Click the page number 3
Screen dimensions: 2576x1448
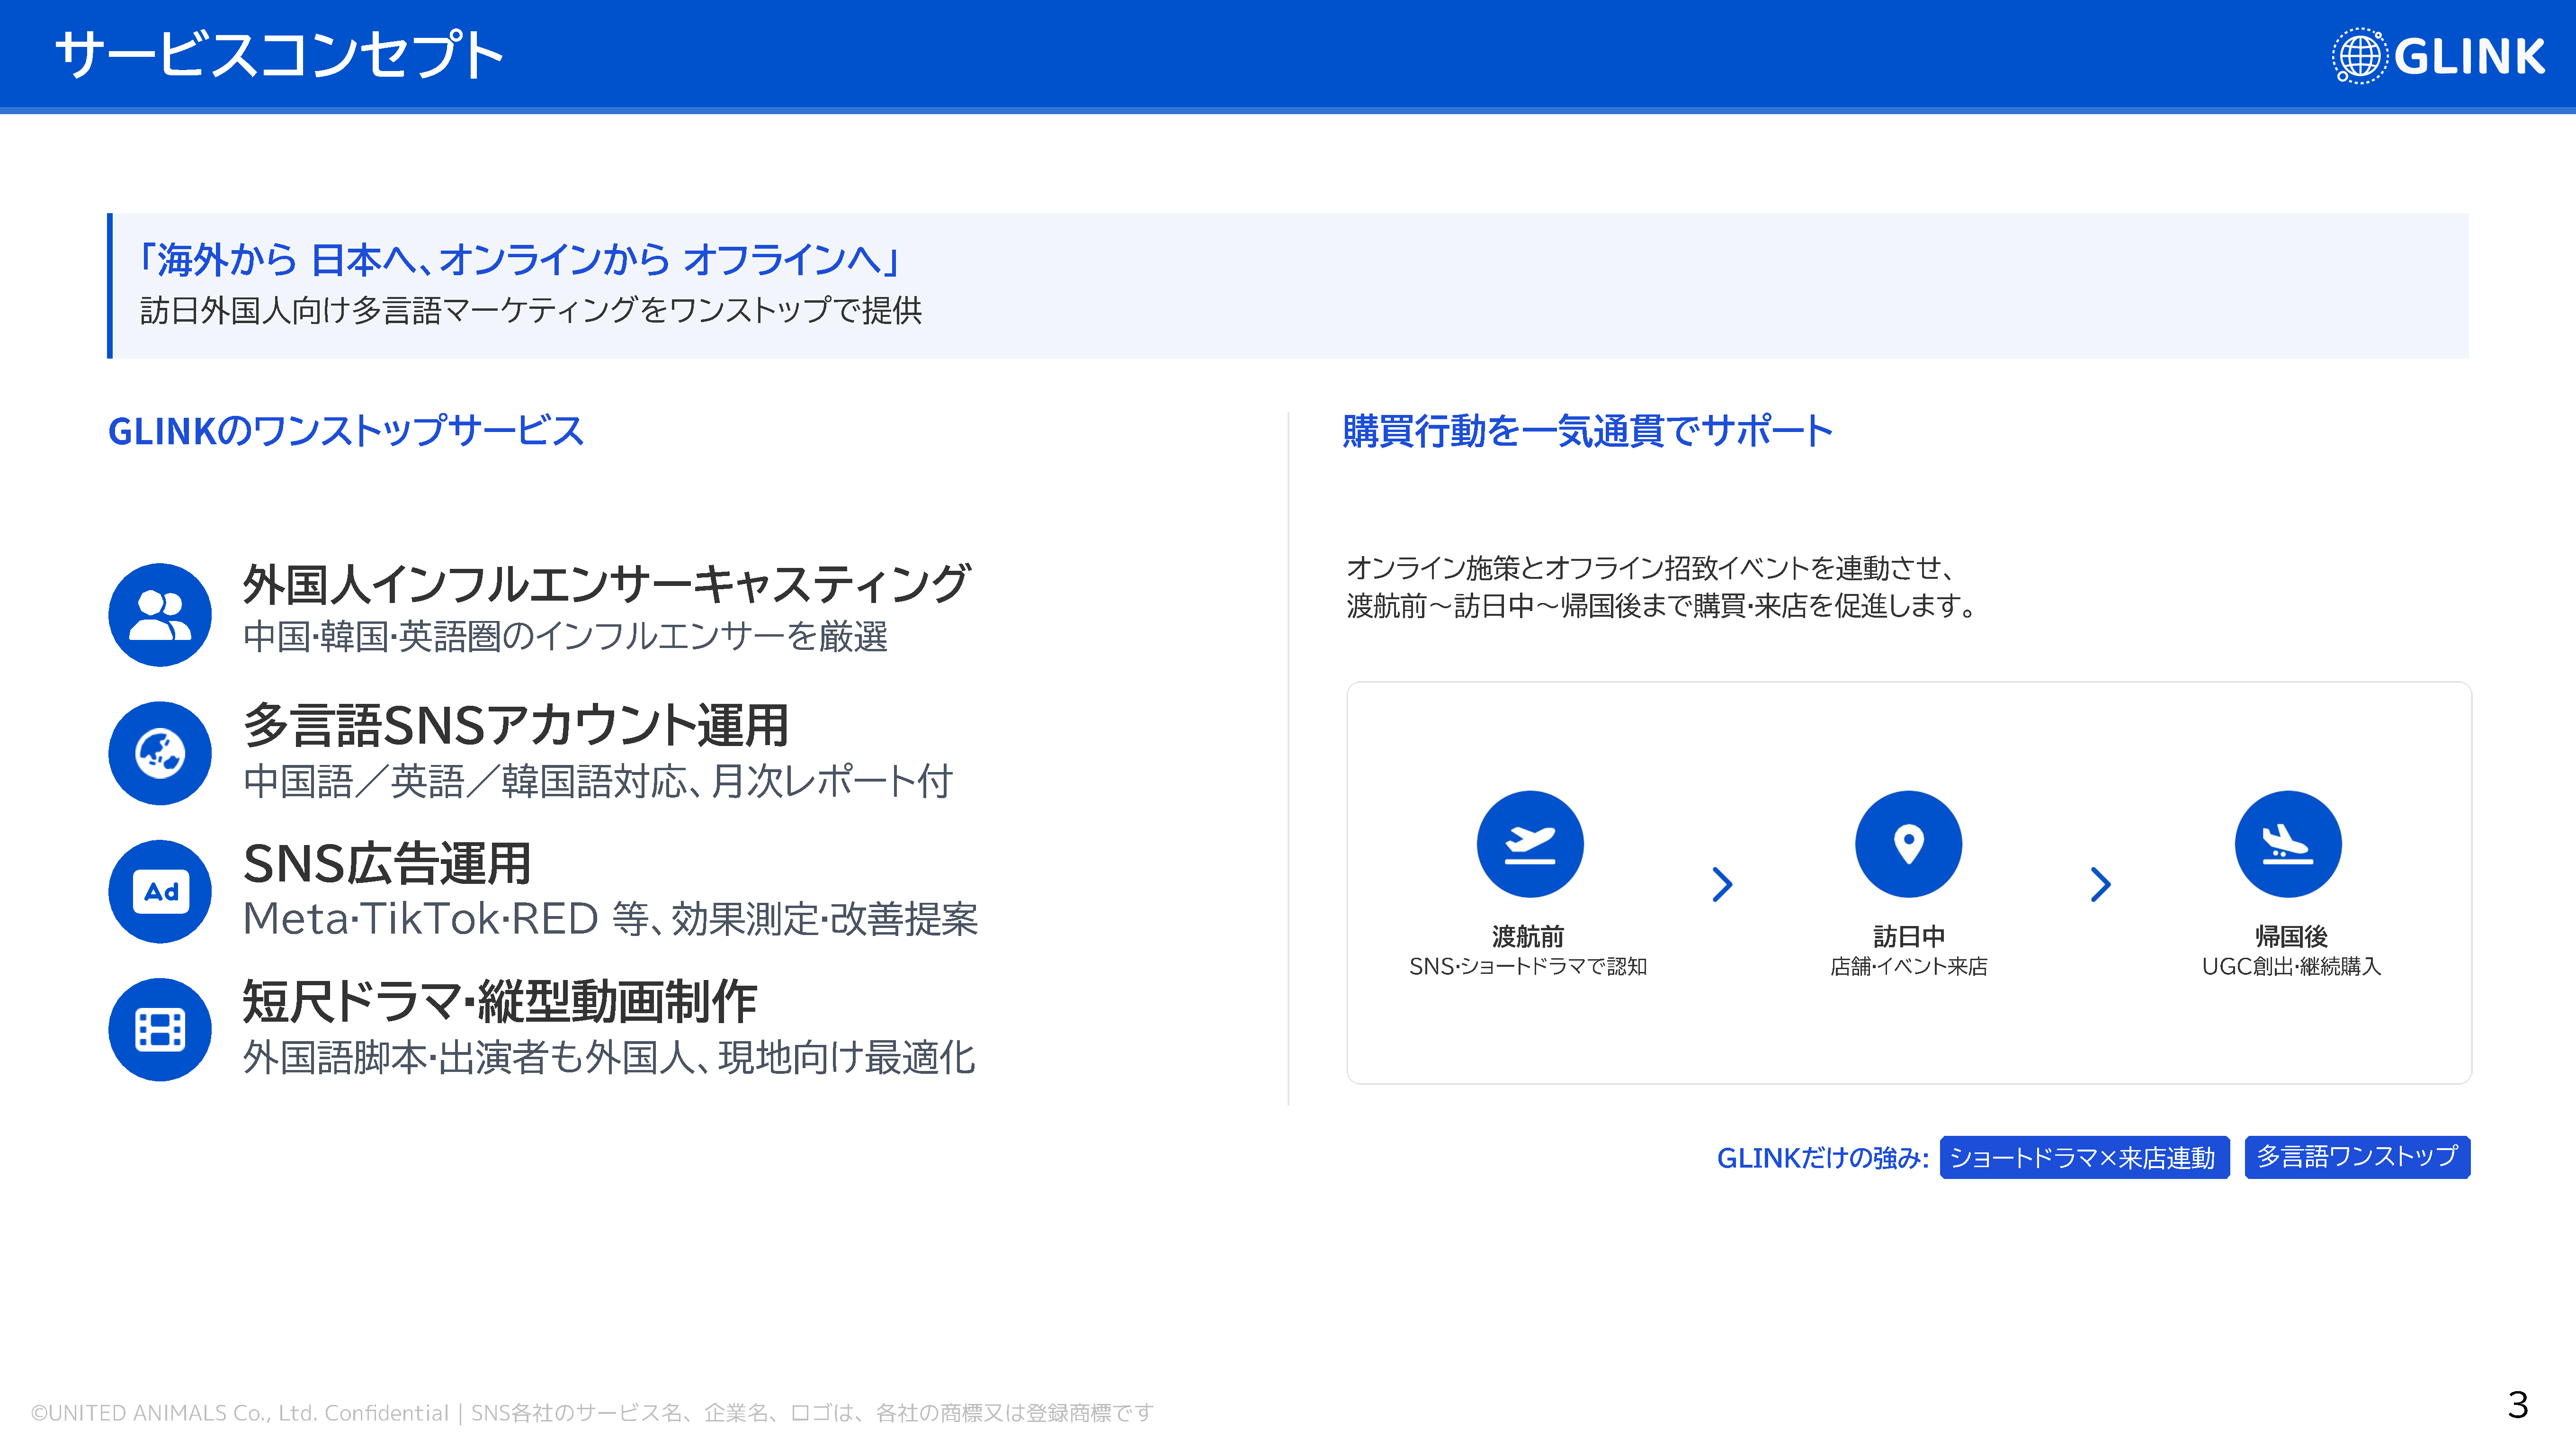tap(2517, 1405)
